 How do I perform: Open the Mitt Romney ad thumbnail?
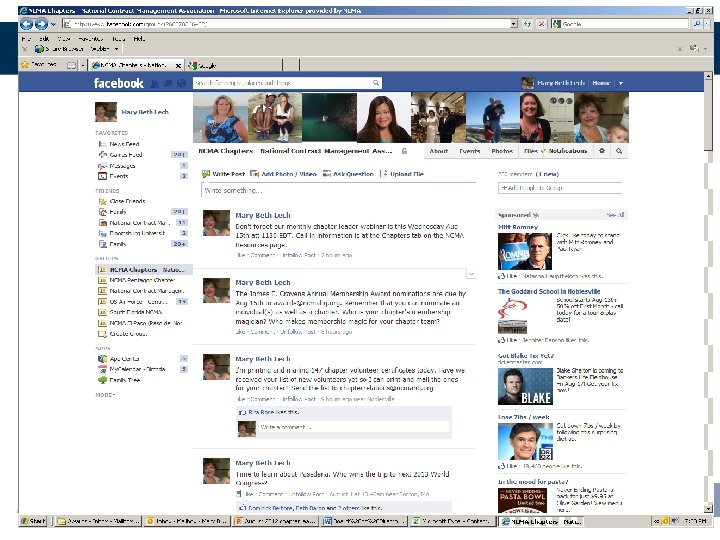(x=525, y=251)
